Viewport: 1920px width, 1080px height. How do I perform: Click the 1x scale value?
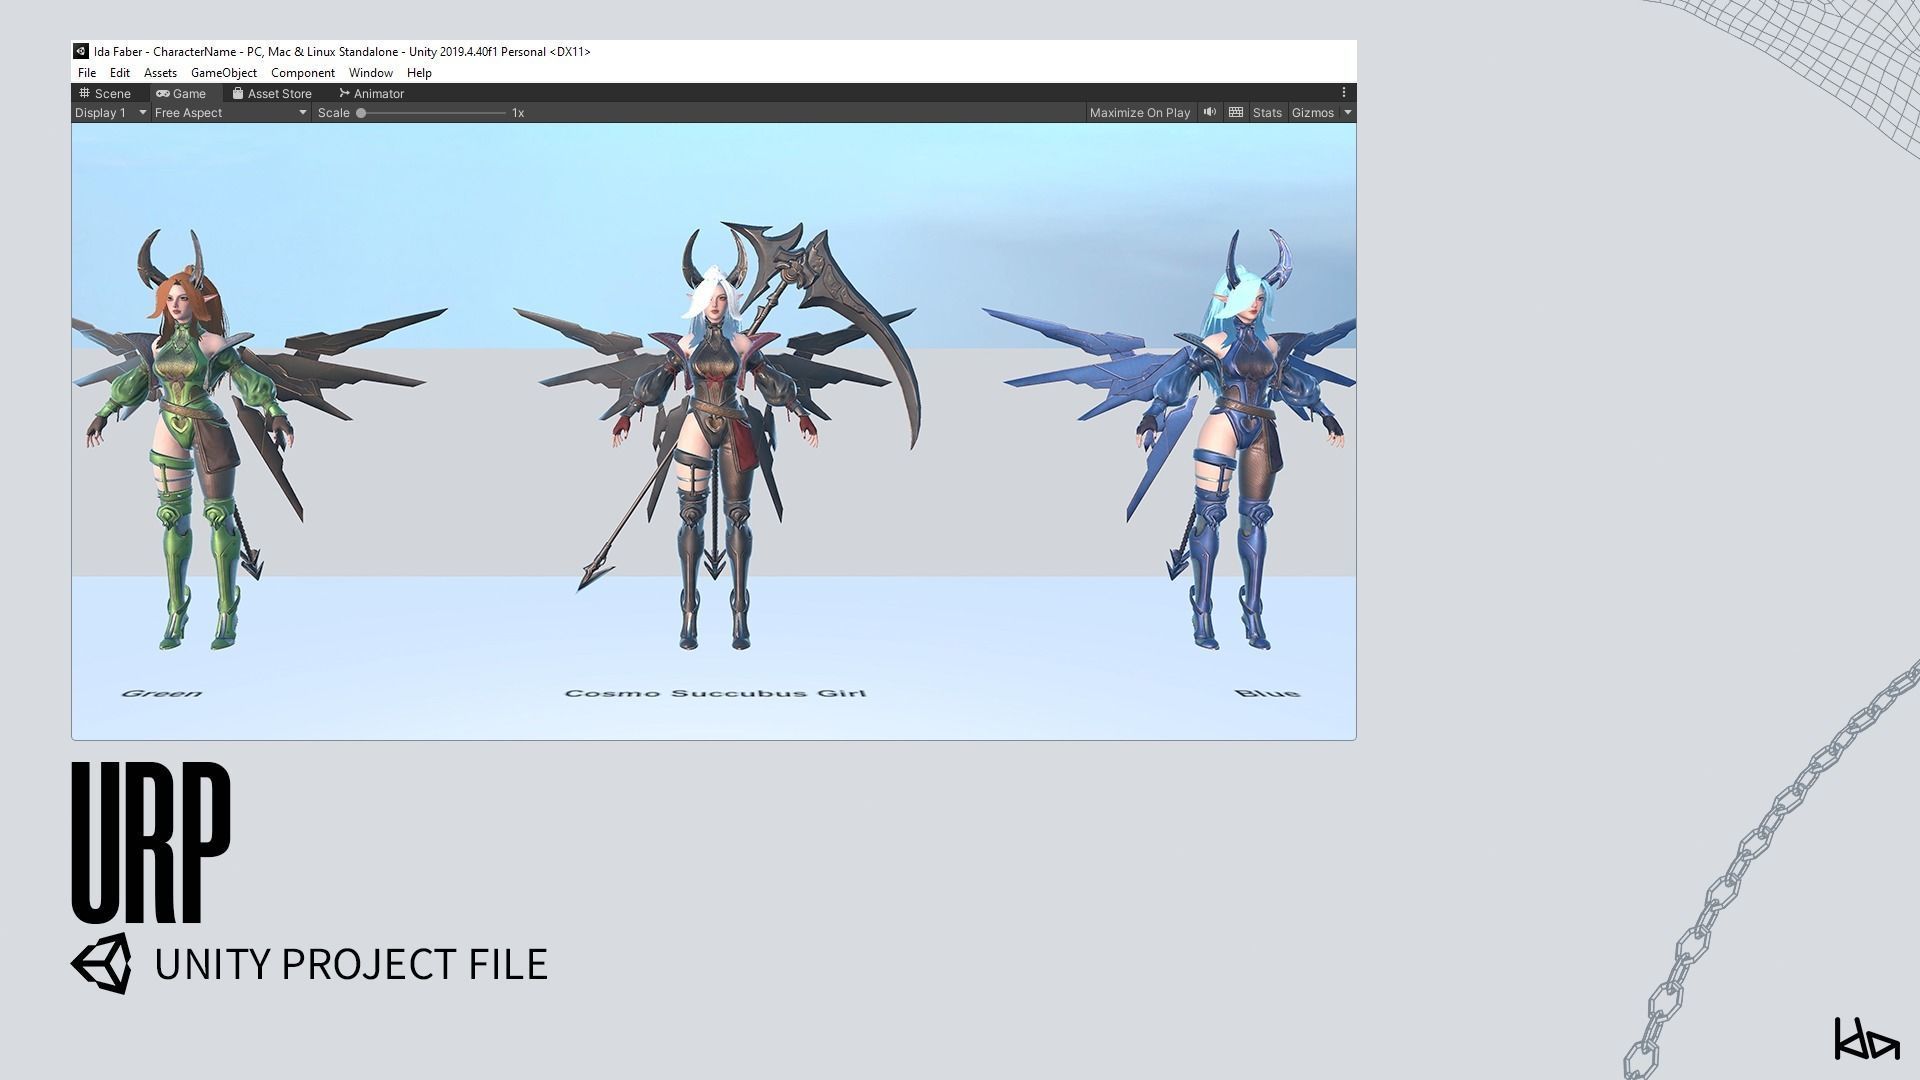pos(518,113)
